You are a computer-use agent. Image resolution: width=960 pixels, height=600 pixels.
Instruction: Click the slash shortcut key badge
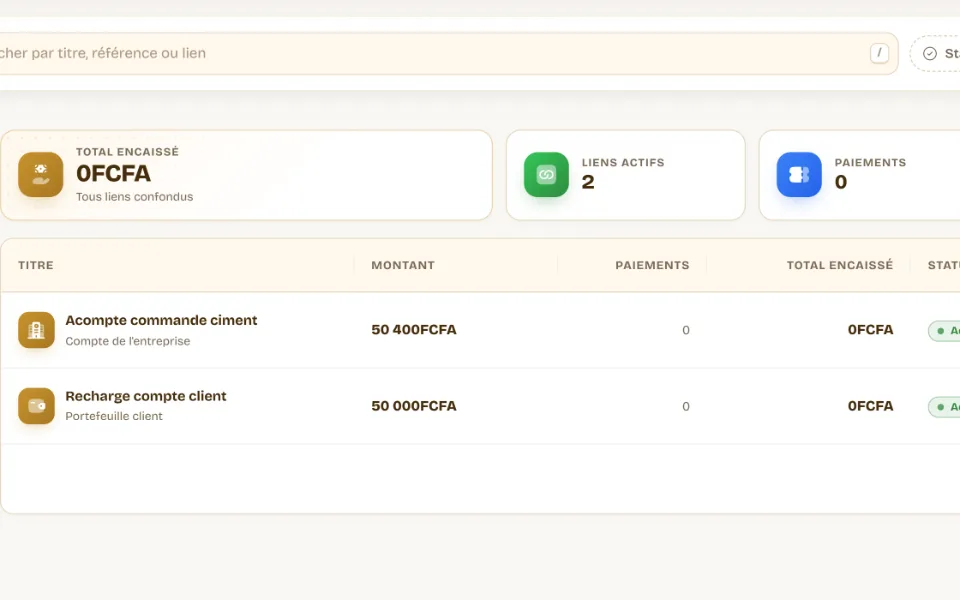point(879,53)
